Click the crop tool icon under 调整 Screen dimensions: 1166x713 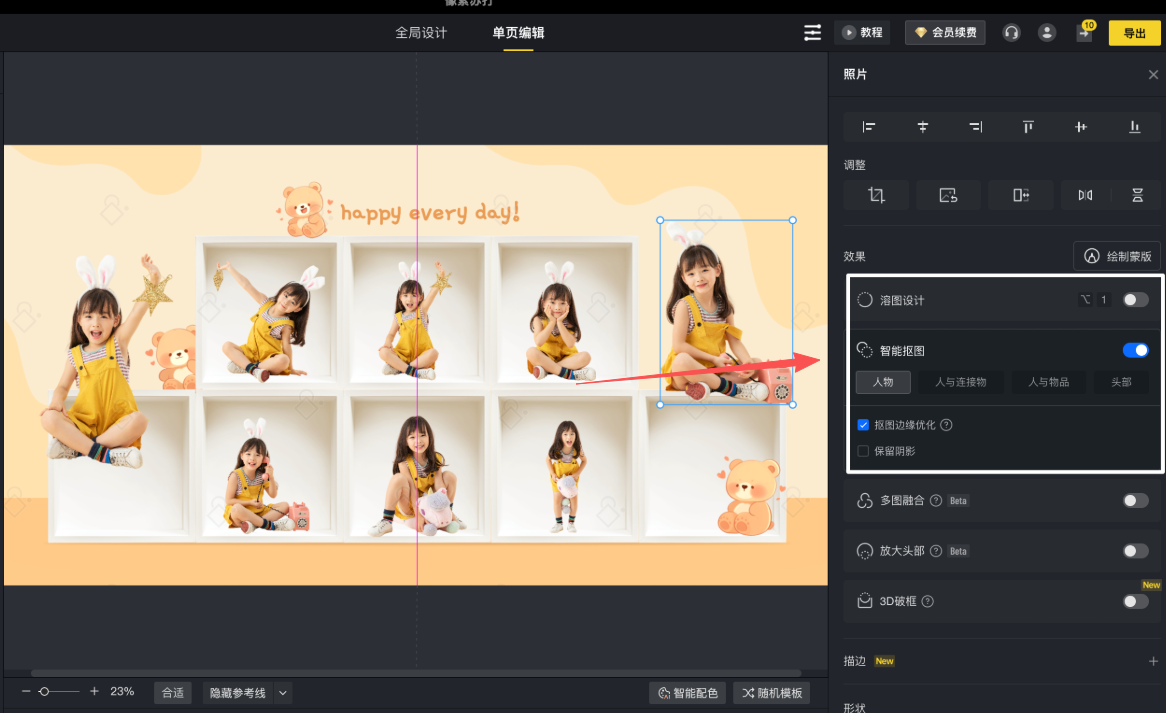tap(877, 195)
